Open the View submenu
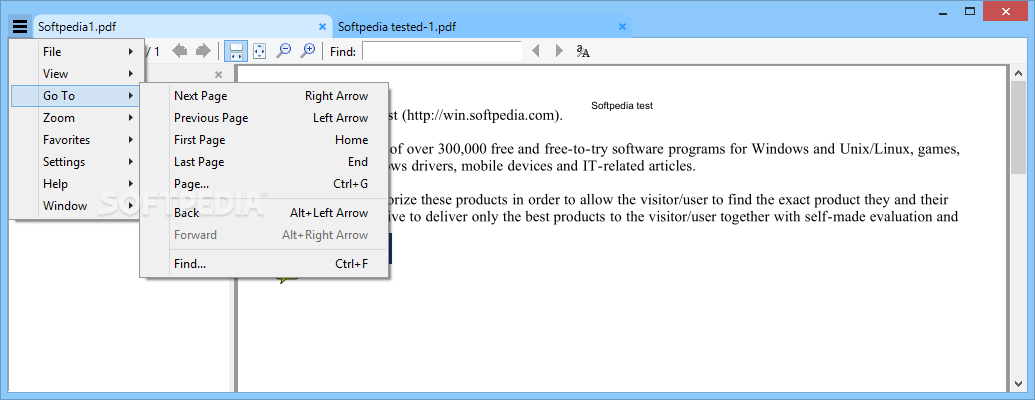This screenshot has height=400, width=1035. pos(75,73)
